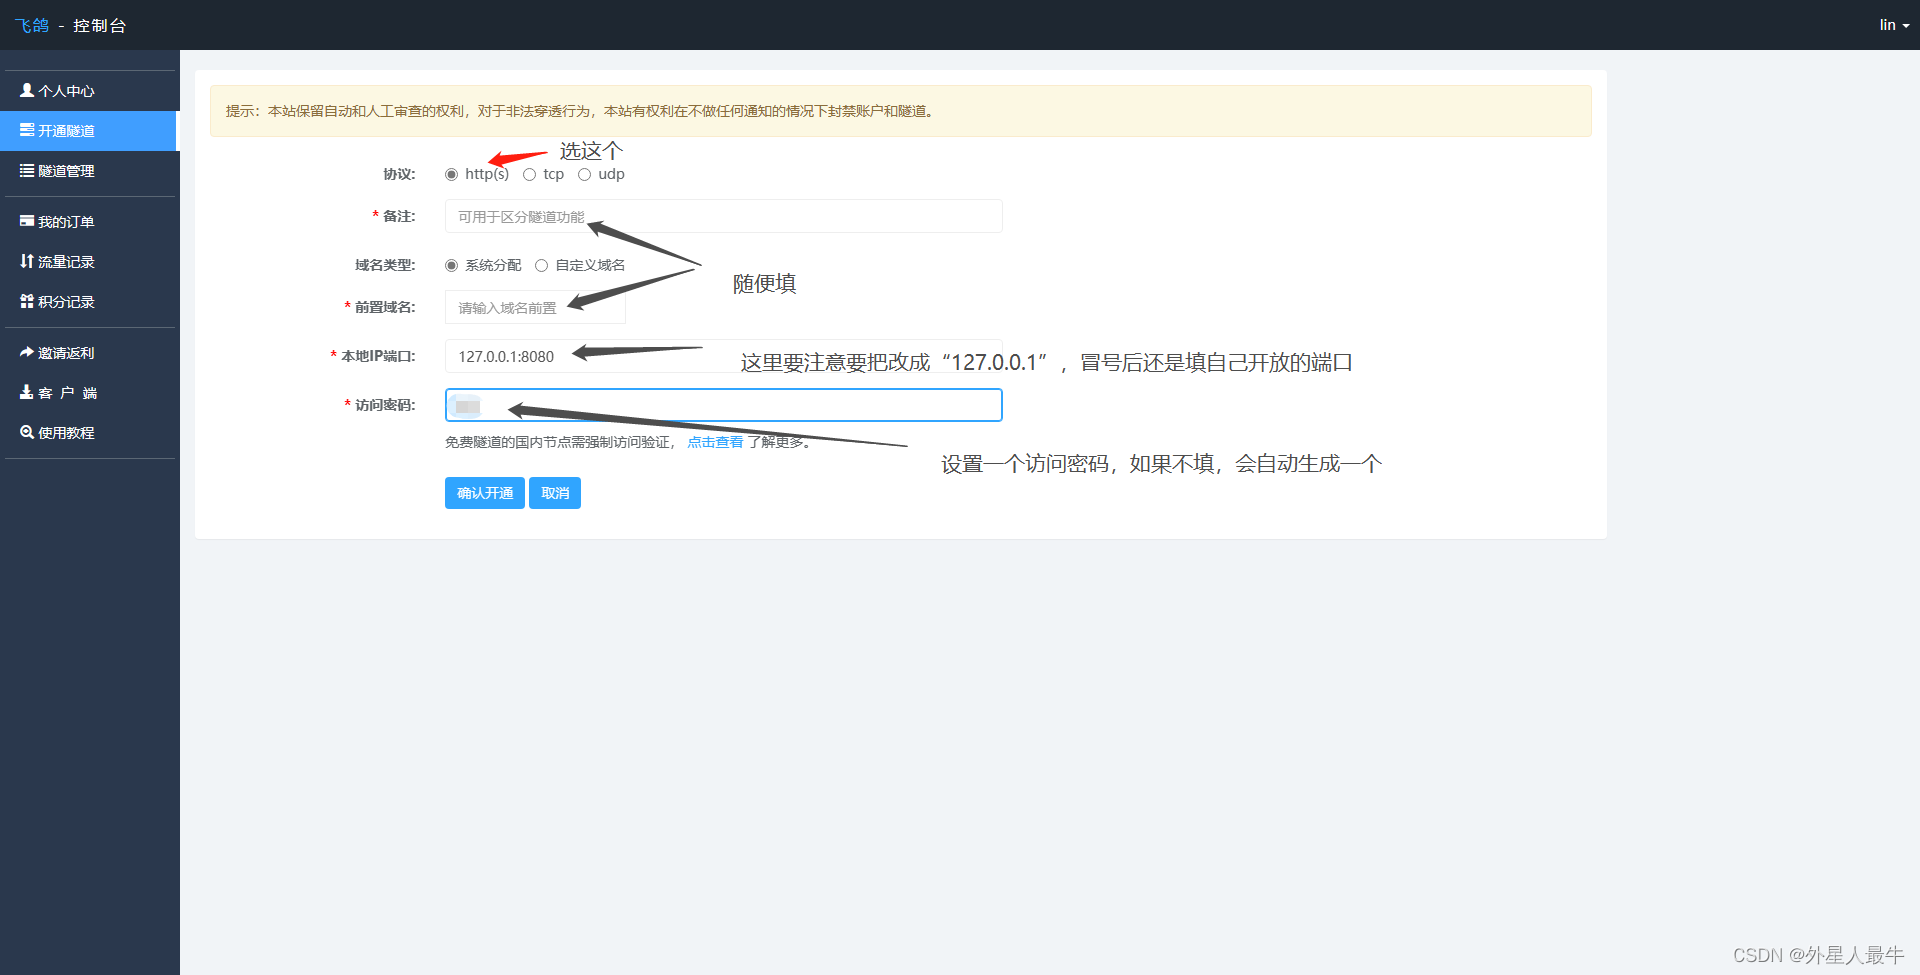The image size is (1920, 975).
Task: Click the 提示 warning notice text
Action: 581,111
